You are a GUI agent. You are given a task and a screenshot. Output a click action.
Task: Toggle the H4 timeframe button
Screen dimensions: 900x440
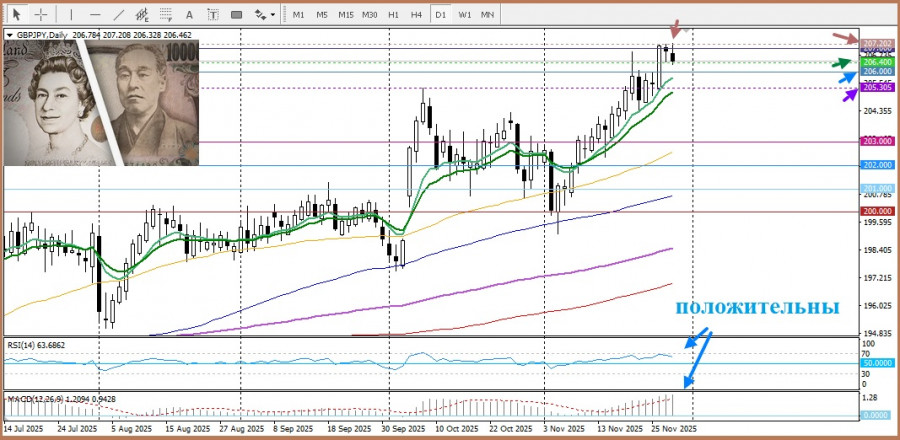point(416,15)
